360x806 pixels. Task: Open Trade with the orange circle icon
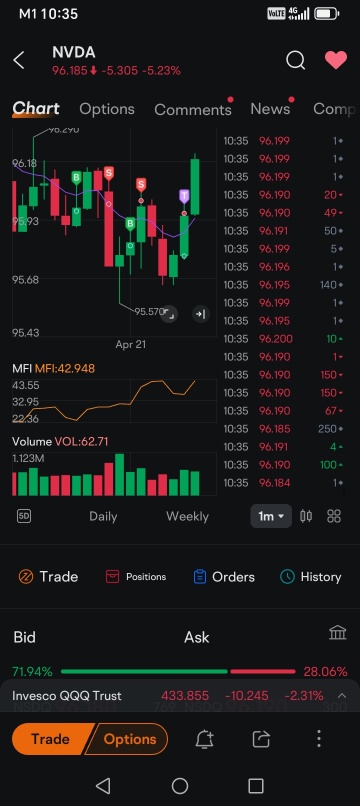tap(48, 577)
